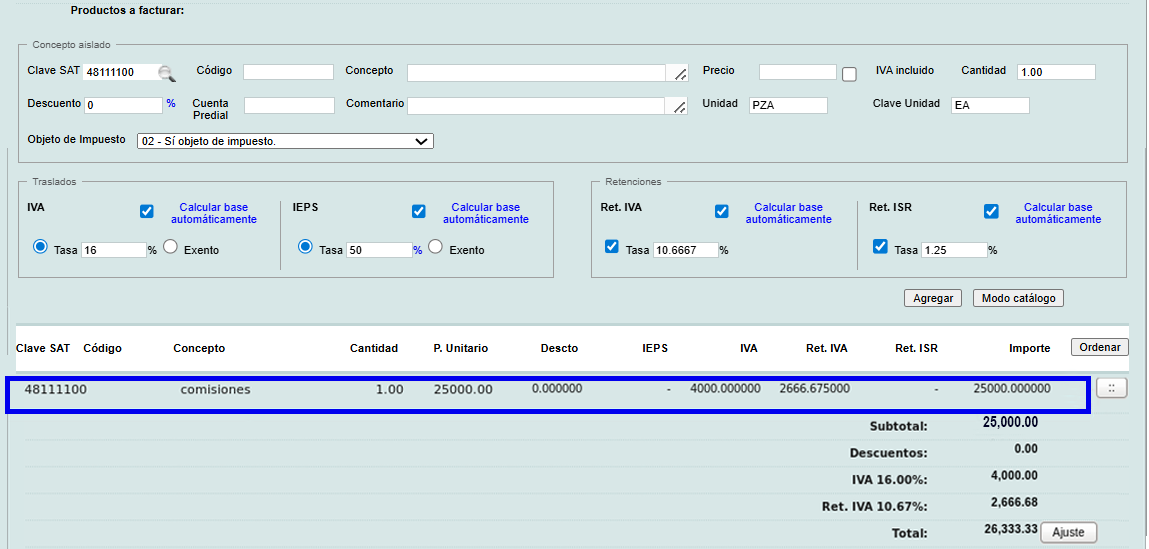Screen dimensions: 1149x549
Task: Switch to Modo catálogo
Action: [1017, 298]
